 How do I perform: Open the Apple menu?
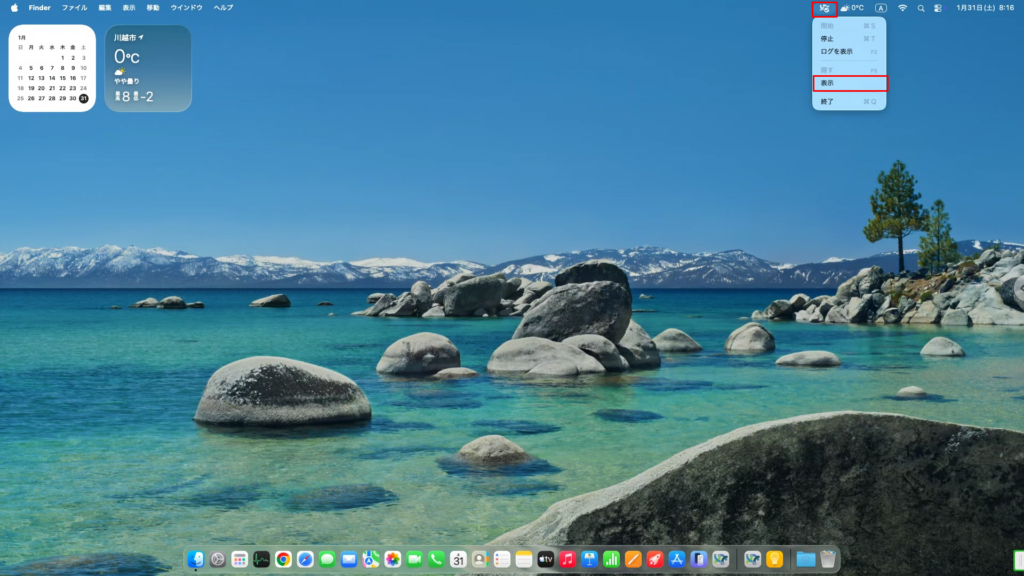point(14,8)
